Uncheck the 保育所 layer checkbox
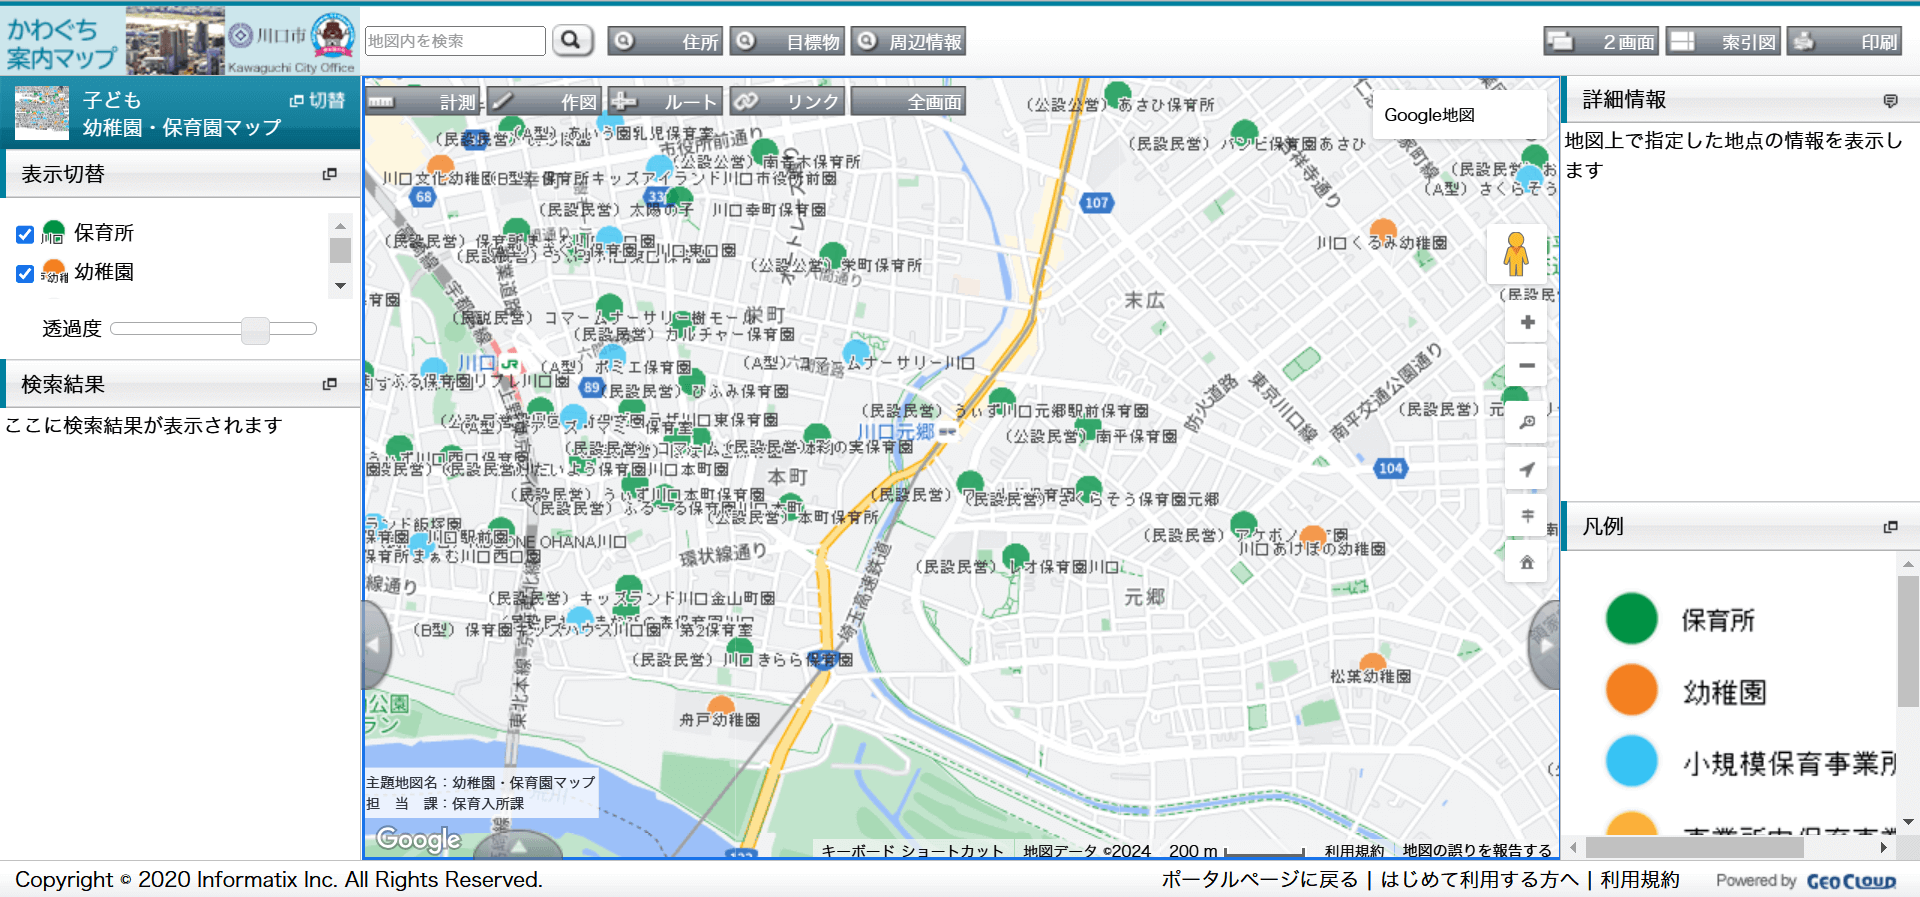 coord(25,235)
